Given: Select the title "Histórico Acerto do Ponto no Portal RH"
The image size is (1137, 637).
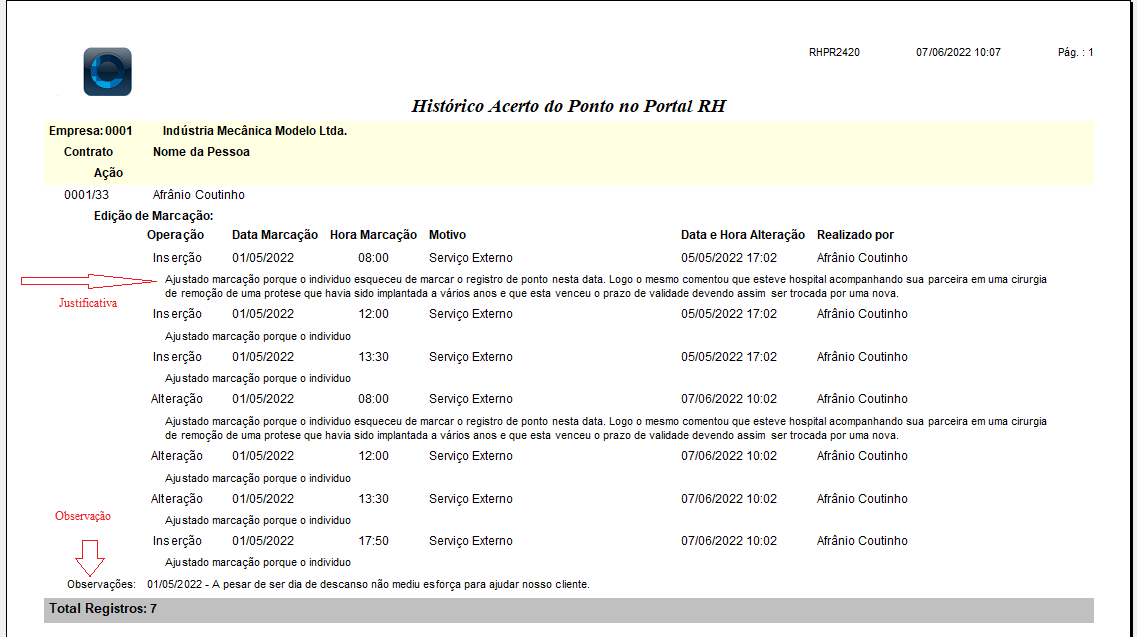Looking at the screenshot, I should tap(568, 106).
